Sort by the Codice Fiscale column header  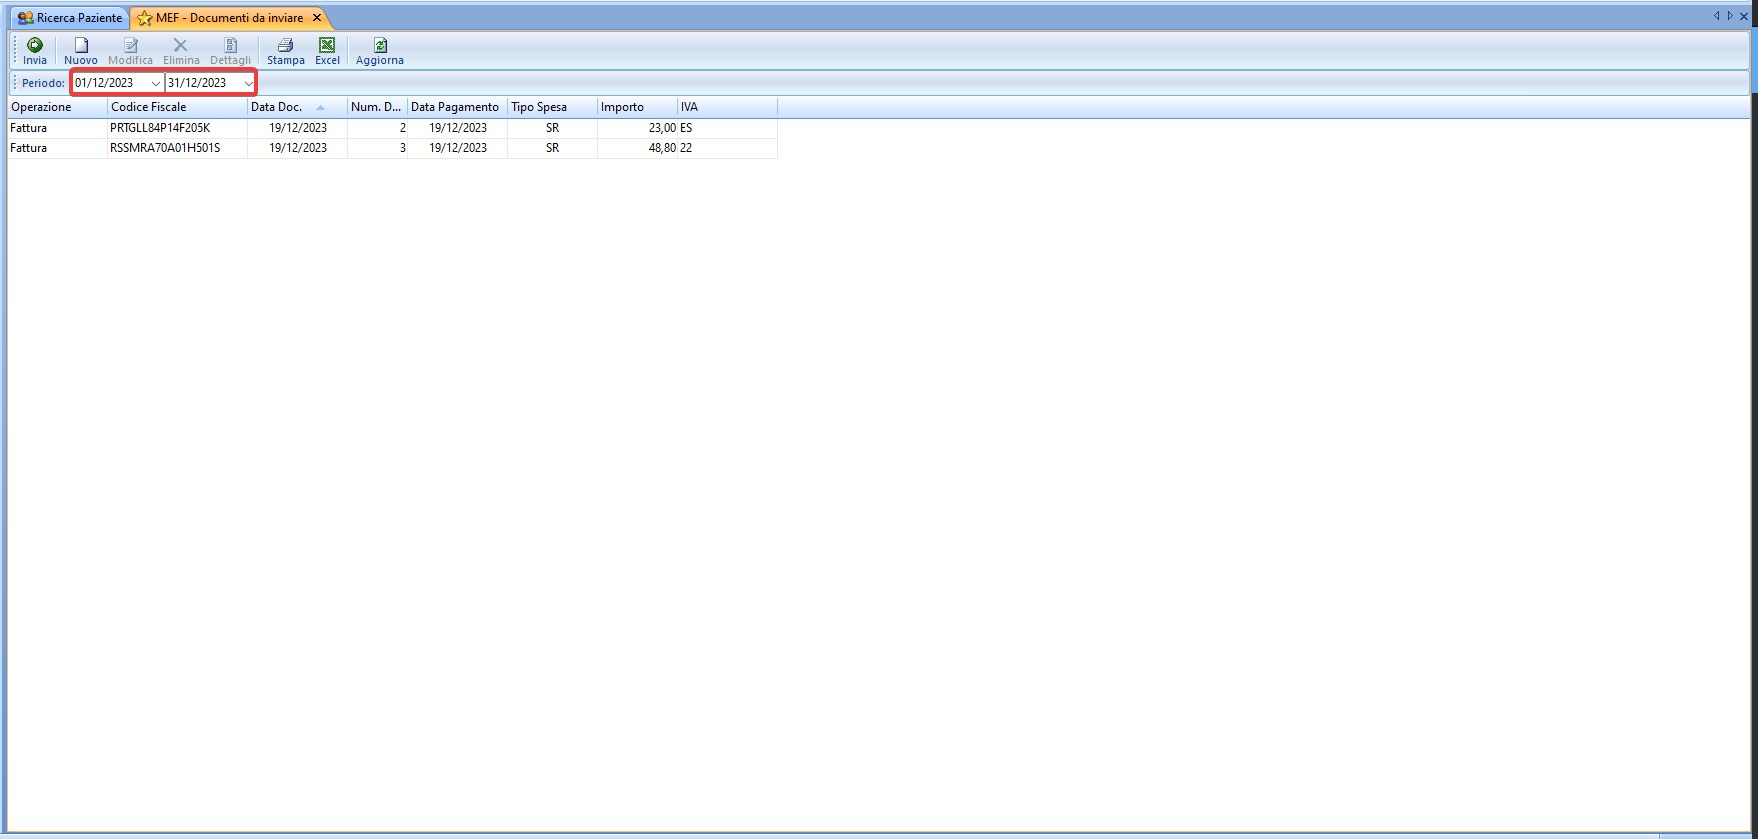(177, 107)
